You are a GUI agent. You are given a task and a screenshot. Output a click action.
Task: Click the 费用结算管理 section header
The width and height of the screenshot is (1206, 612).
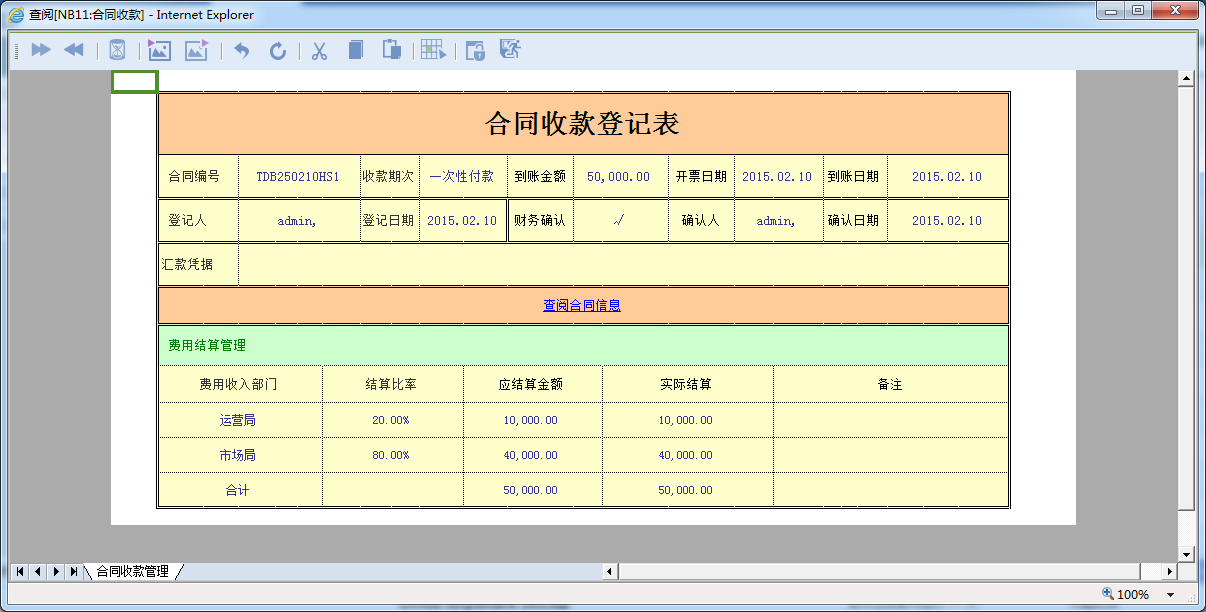pyautogui.click(x=583, y=346)
